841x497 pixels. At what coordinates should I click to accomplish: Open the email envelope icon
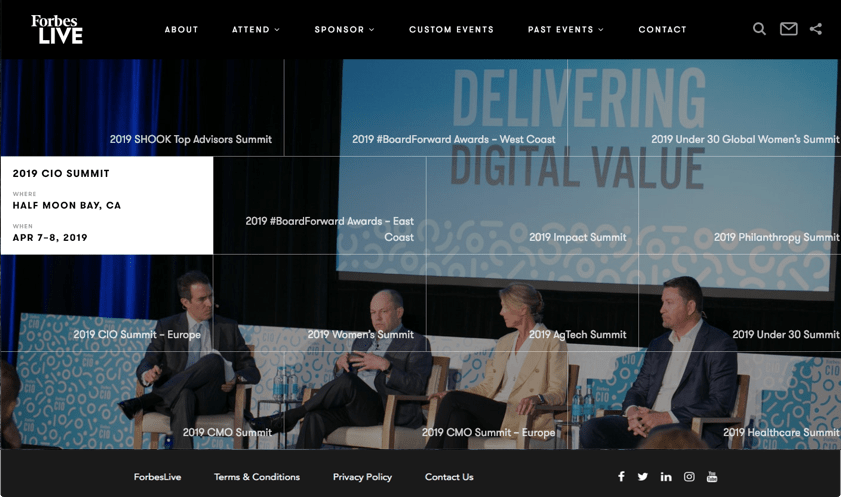[788, 29]
